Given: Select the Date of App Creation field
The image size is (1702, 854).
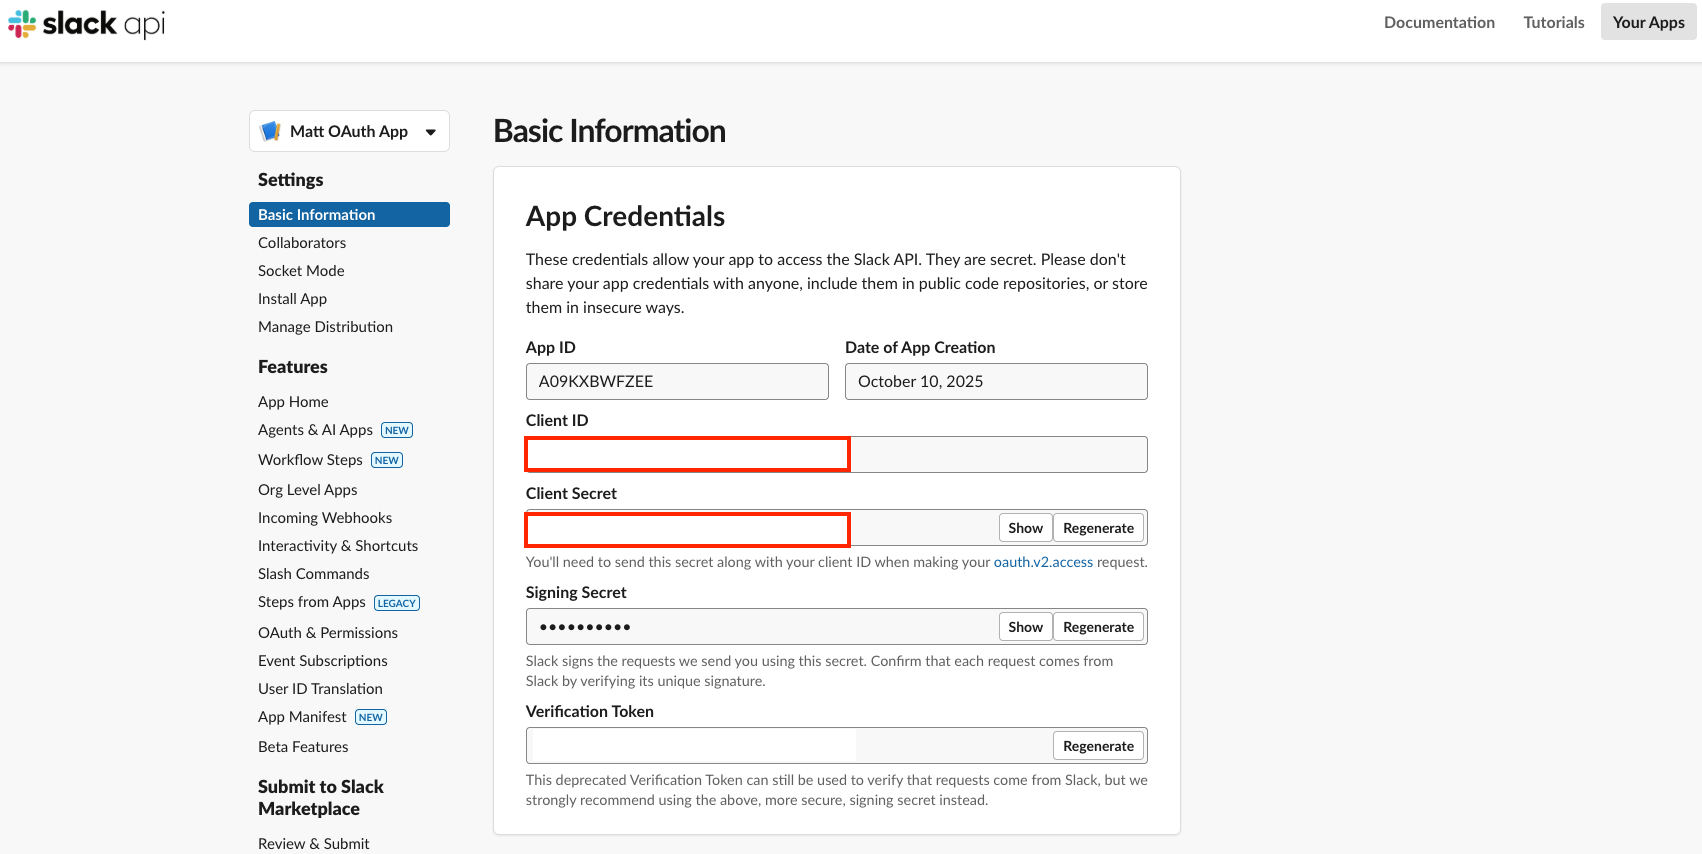Looking at the screenshot, I should tap(996, 381).
